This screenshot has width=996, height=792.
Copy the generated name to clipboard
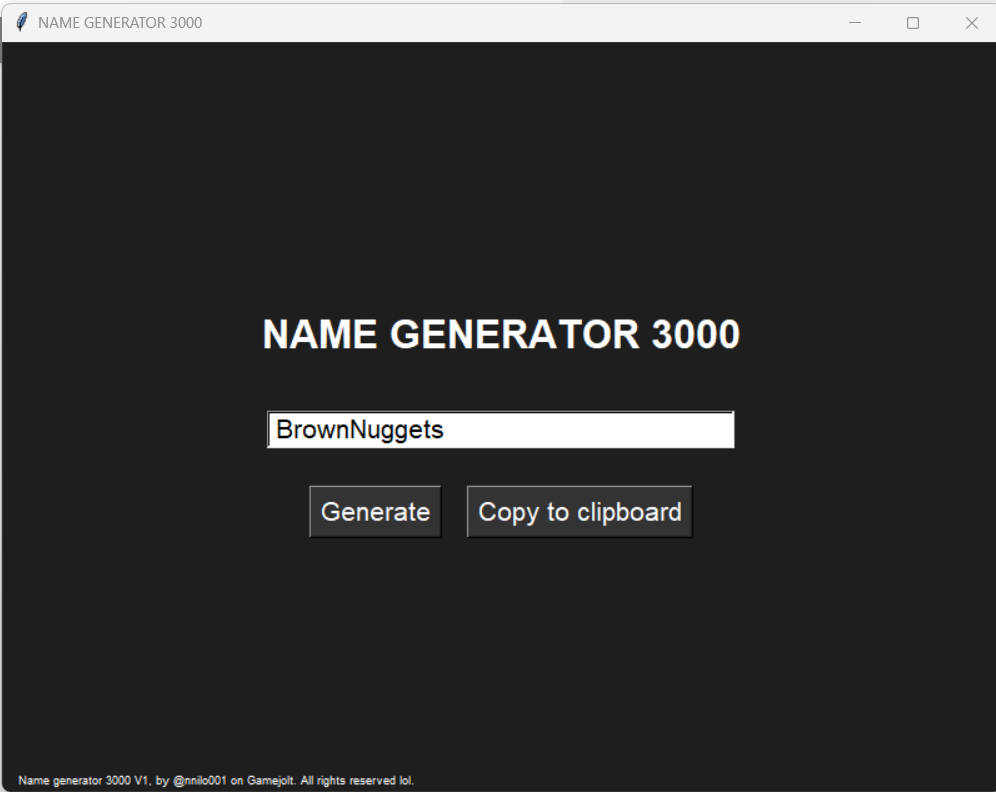(579, 512)
